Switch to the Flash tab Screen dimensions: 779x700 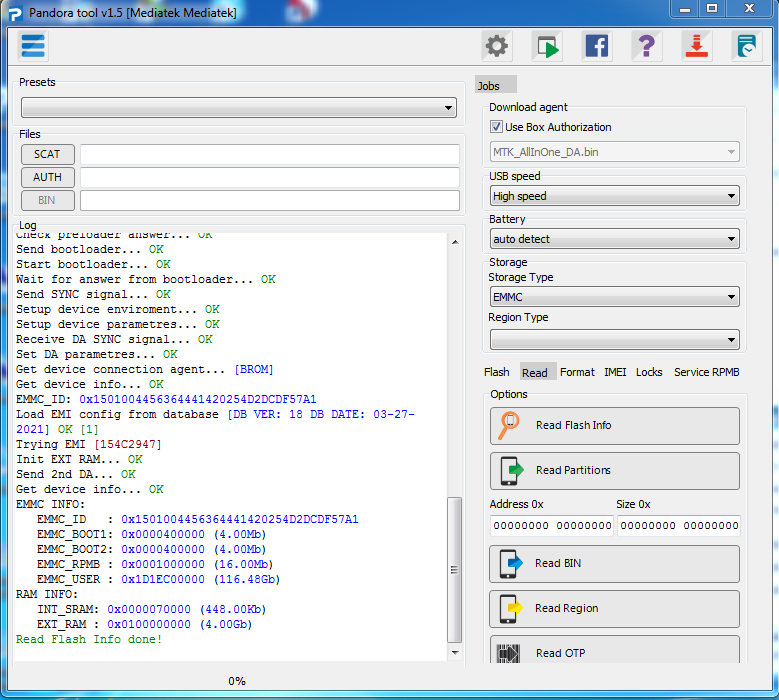coord(496,372)
